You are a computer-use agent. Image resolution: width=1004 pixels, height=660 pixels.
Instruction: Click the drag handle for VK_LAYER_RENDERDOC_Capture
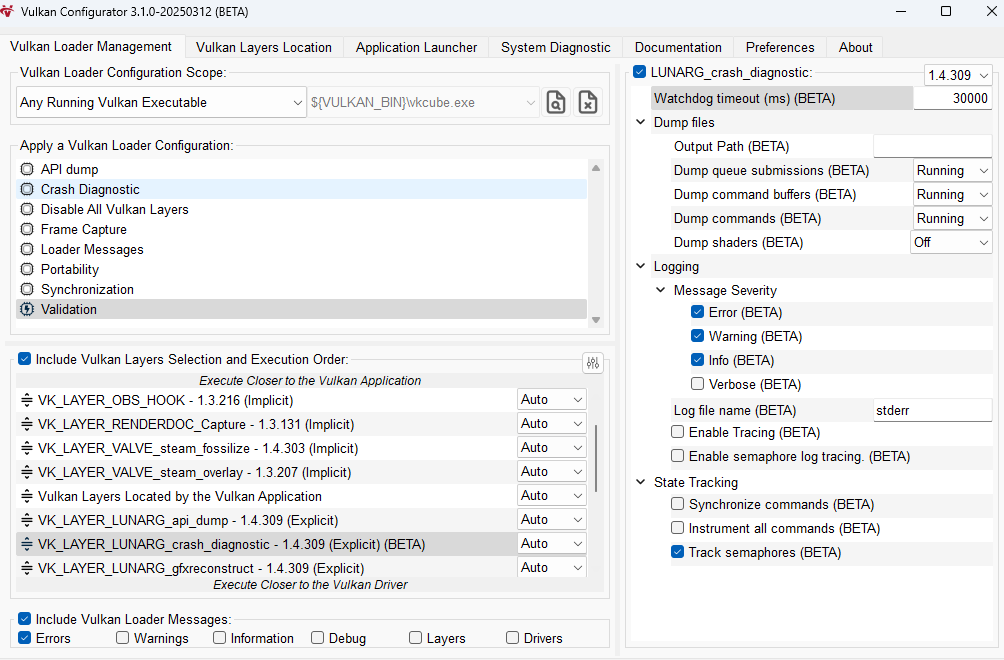[24, 423]
